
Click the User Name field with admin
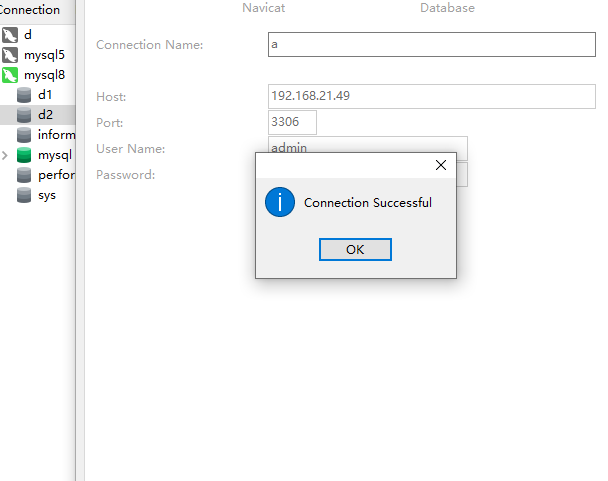368,144
